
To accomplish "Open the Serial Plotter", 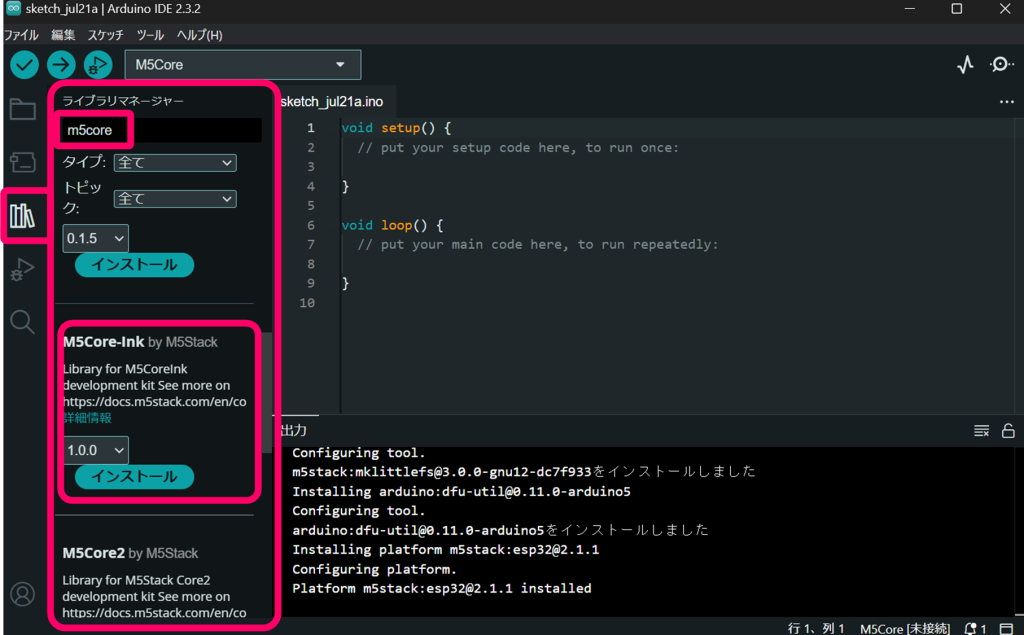I will (965, 64).
